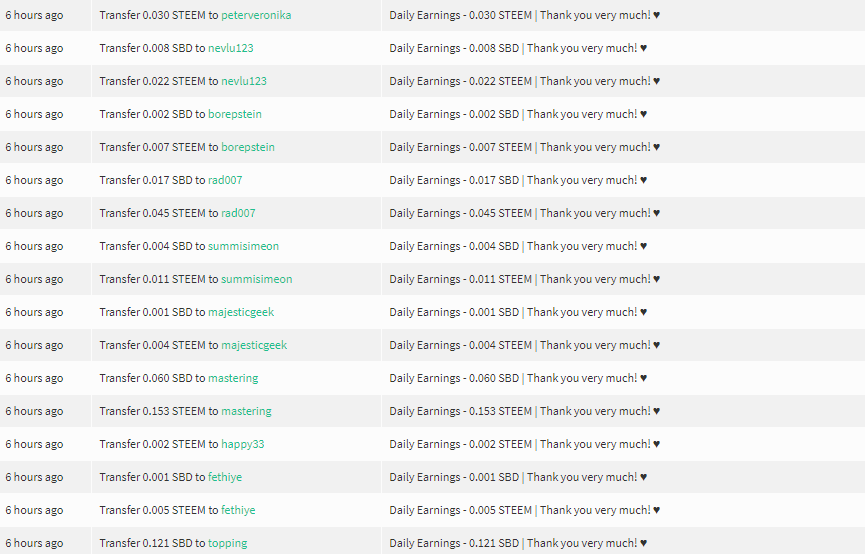Open nevlu123 link in 0.022 STEEM transfer
This screenshot has width=865, height=554.
coord(244,82)
